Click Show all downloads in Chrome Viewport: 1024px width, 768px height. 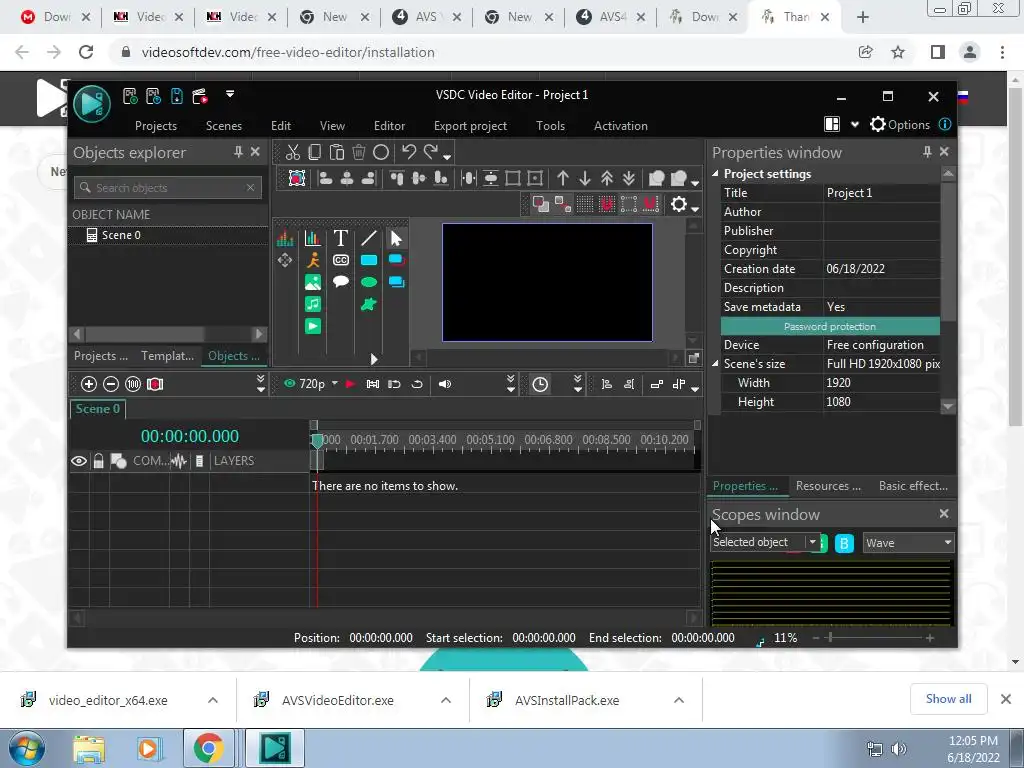[948, 699]
